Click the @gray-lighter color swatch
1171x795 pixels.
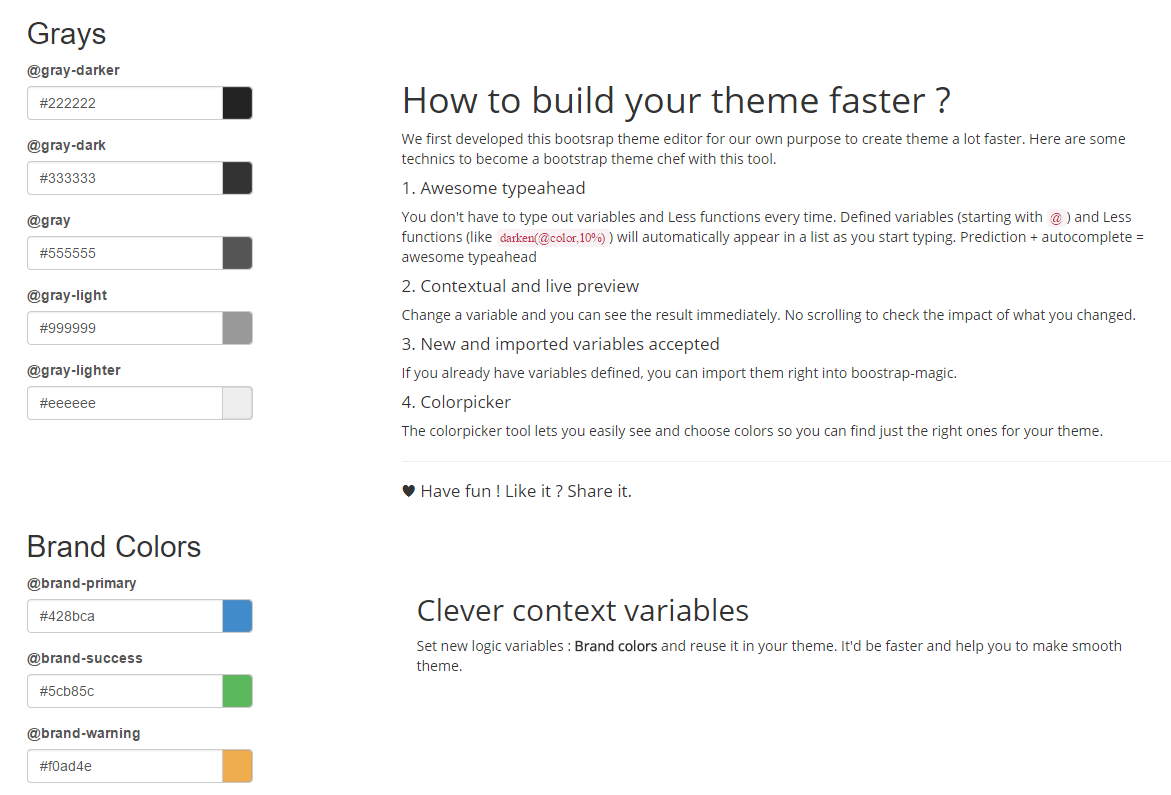pos(237,403)
